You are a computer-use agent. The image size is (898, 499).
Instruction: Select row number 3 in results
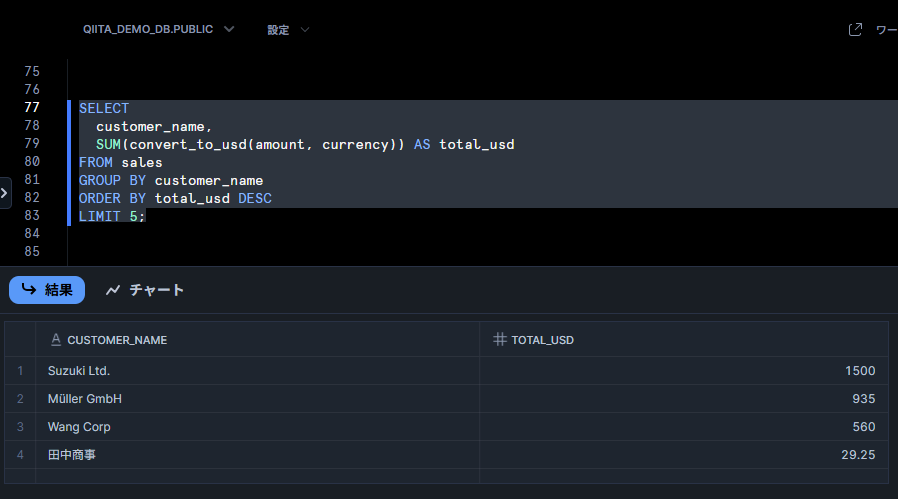tap(20, 427)
